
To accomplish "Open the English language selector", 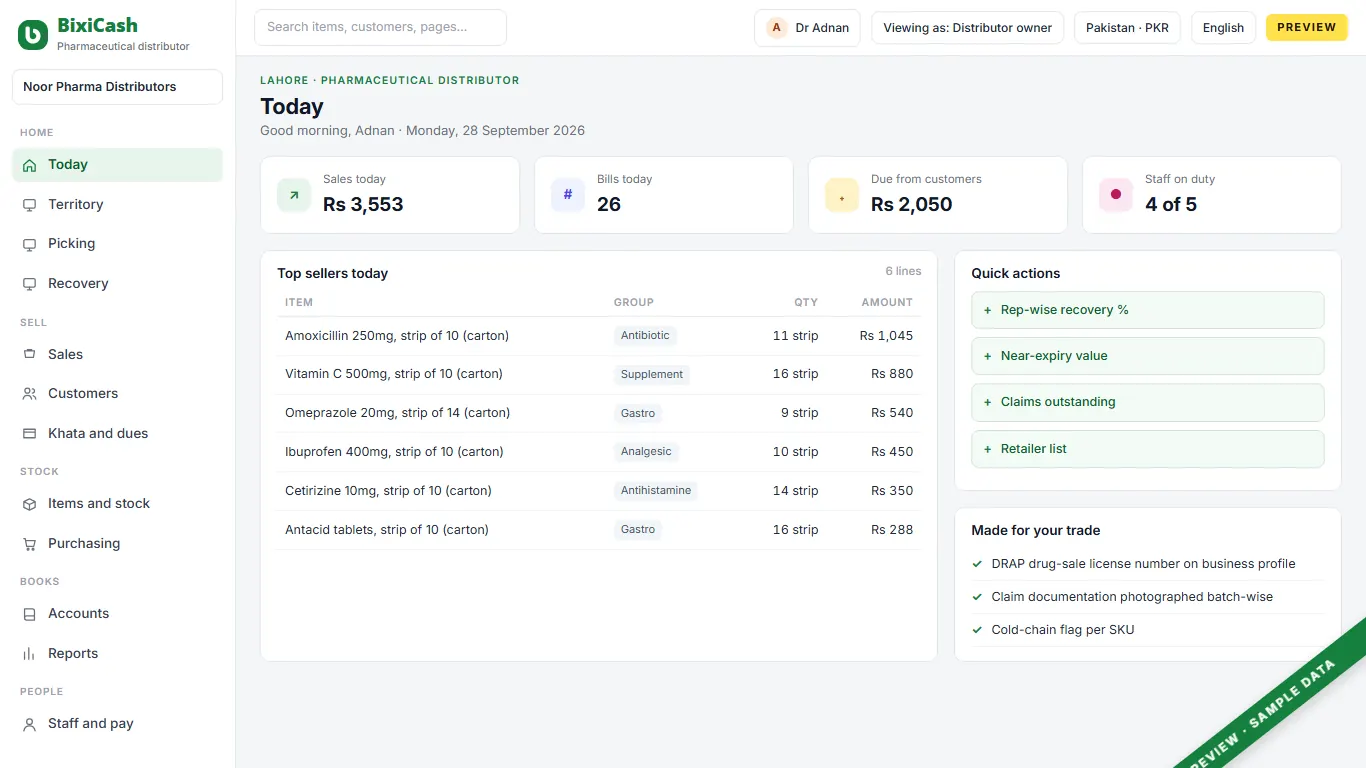I will (1223, 28).
